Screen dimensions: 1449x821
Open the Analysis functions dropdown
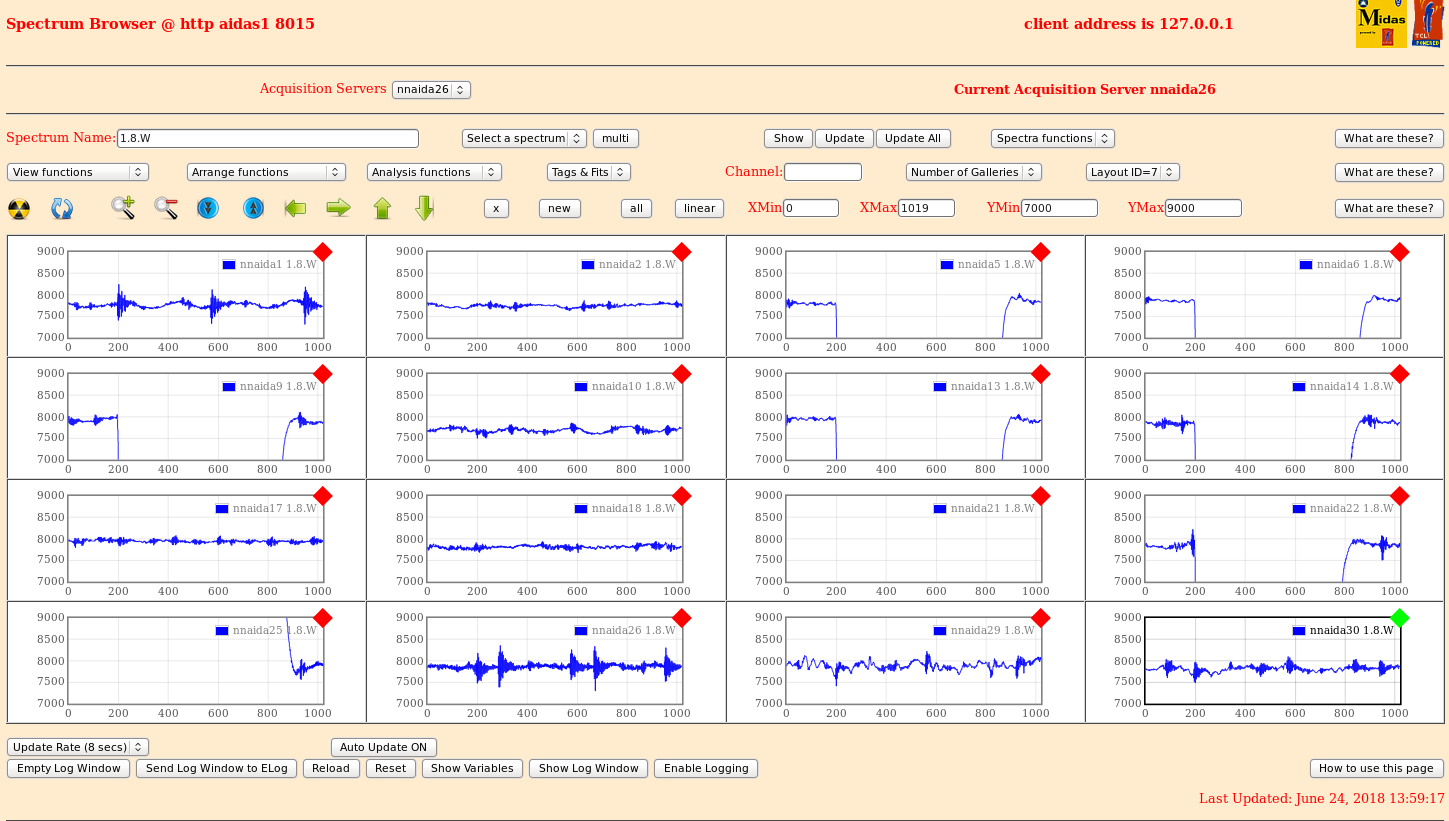(434, 172)
